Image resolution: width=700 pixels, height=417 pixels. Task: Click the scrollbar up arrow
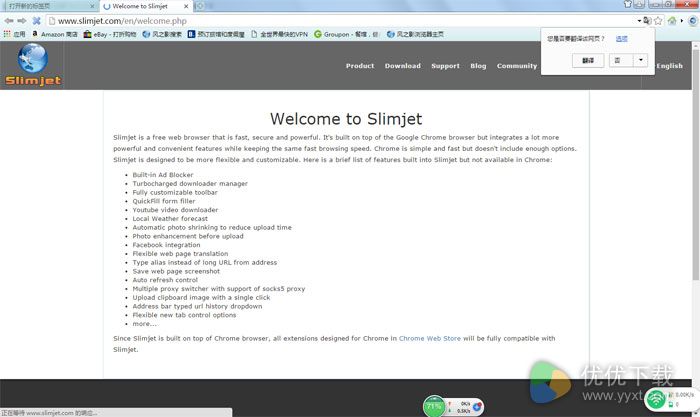[x=696, y=45]
